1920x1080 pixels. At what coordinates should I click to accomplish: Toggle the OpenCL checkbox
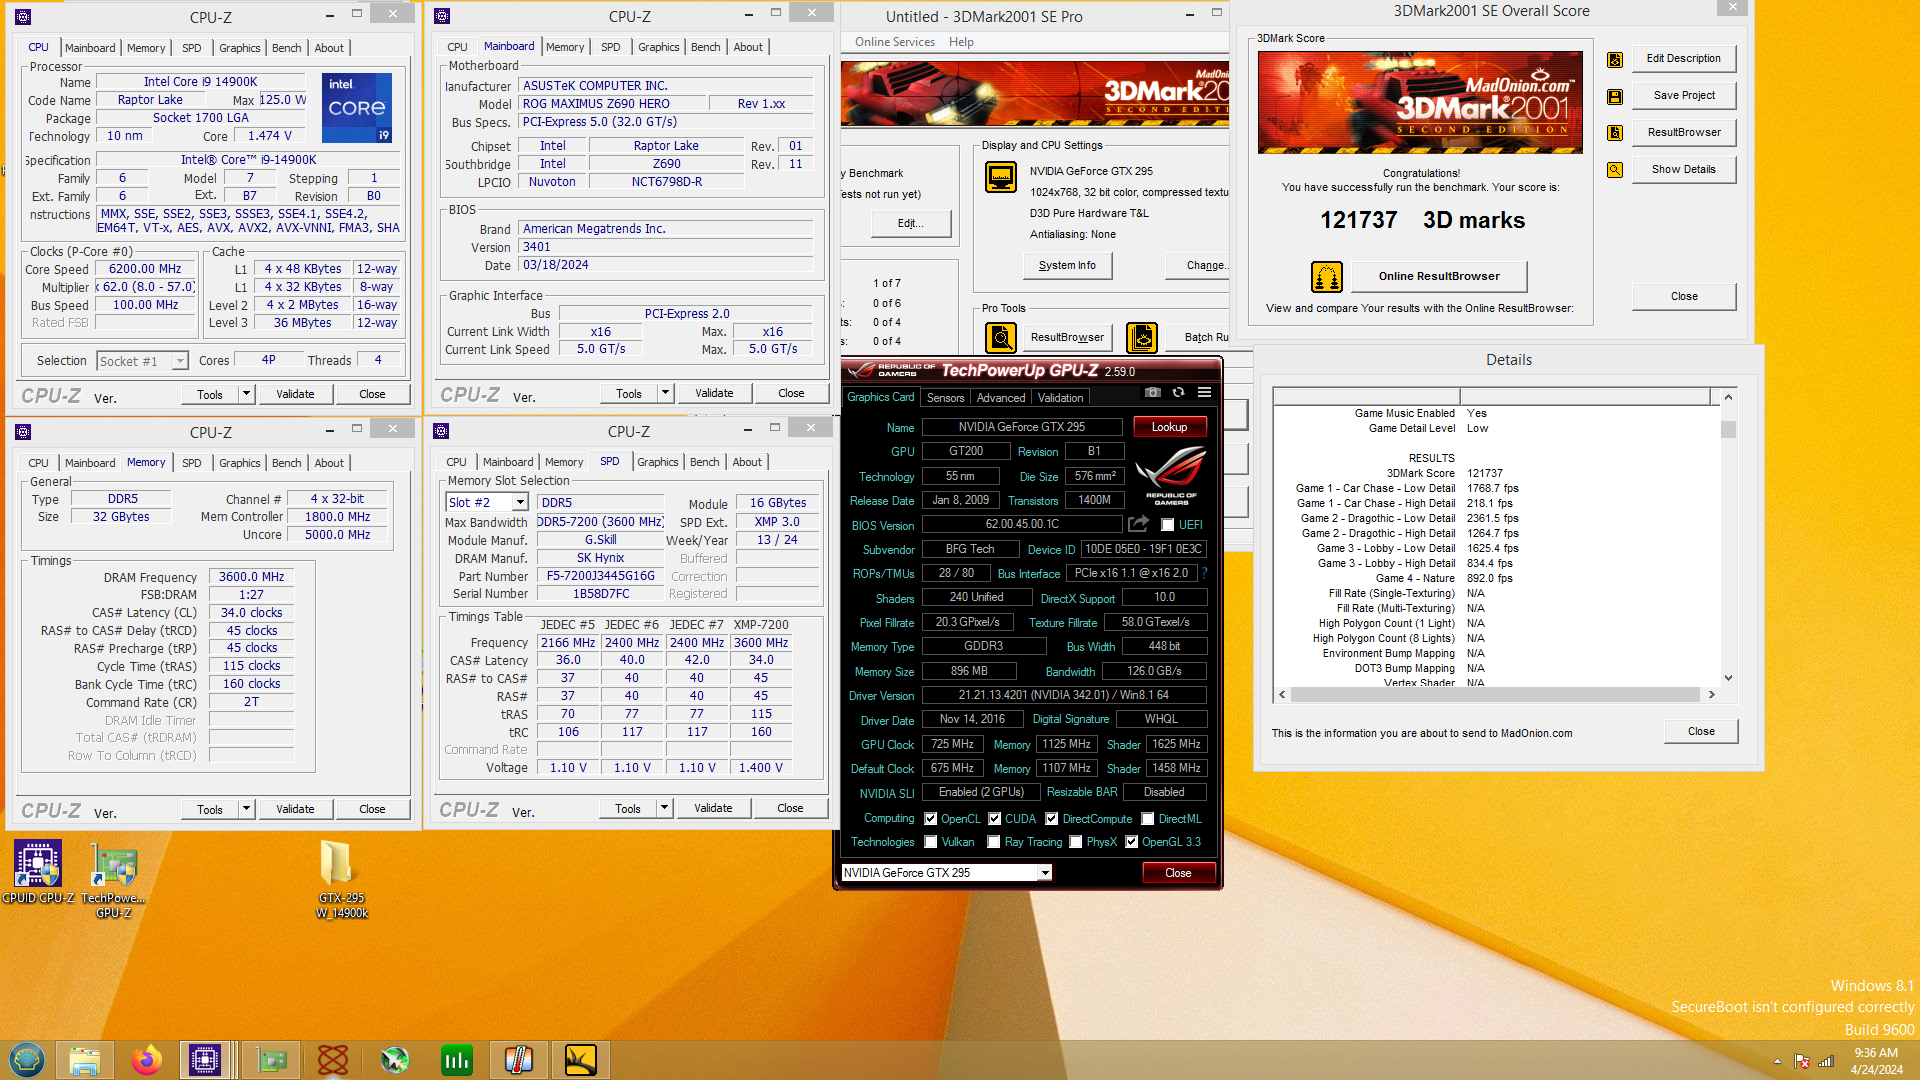click(x=931, y=819)
